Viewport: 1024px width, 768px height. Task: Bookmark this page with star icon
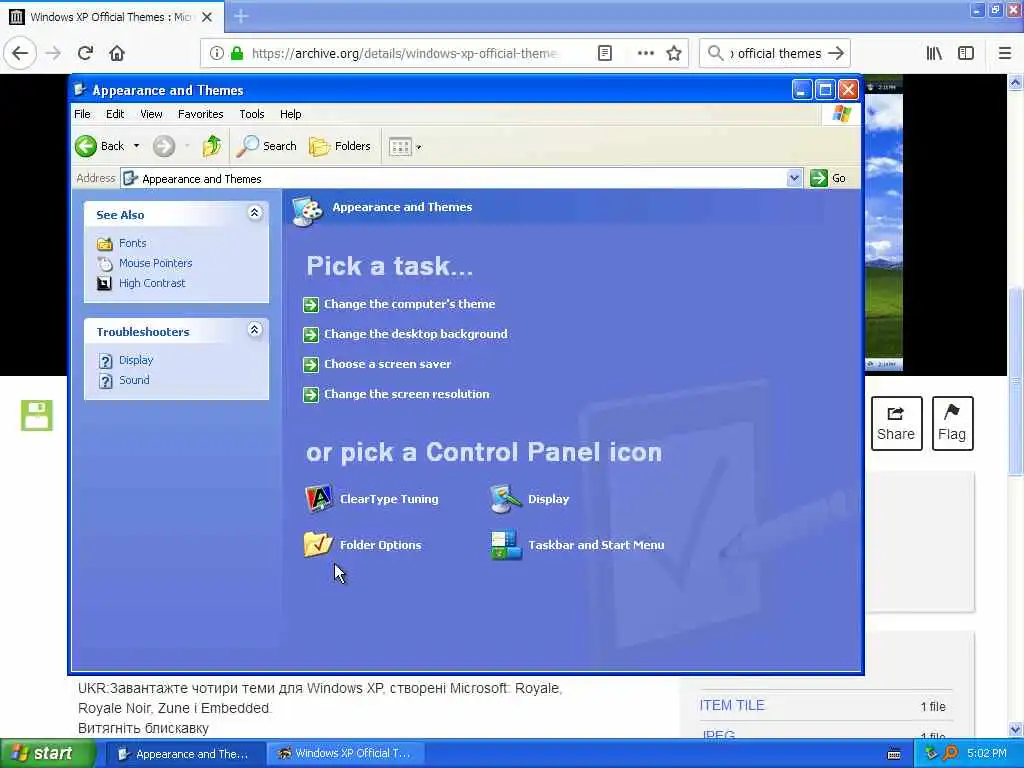[x=674, y=53]
